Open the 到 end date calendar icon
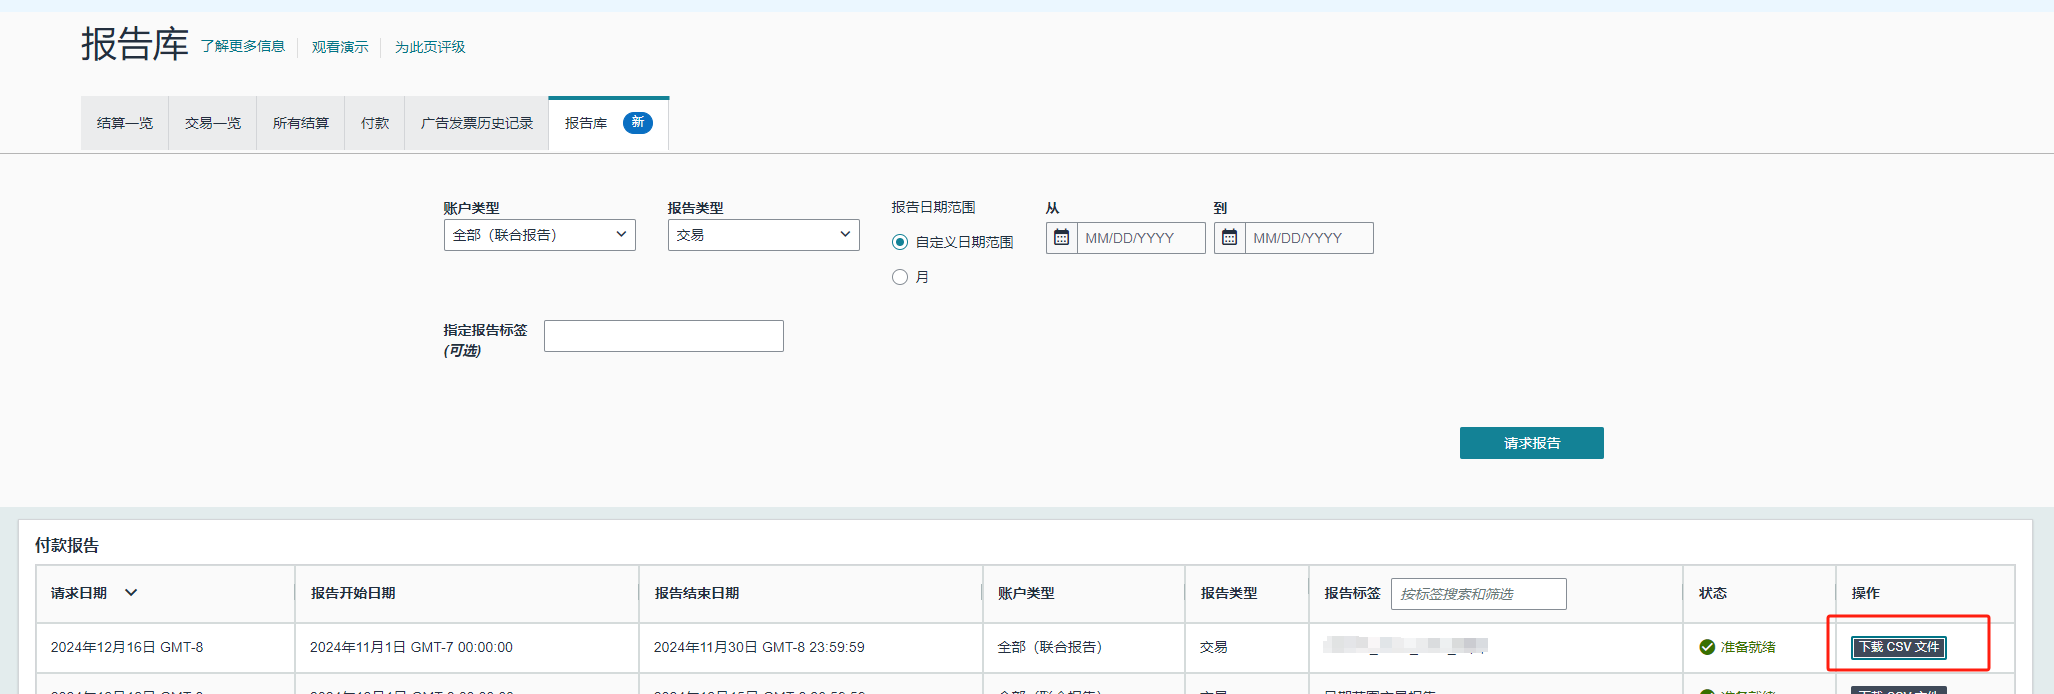This screenshot has height=694, width=2054. pos(1229,238)
